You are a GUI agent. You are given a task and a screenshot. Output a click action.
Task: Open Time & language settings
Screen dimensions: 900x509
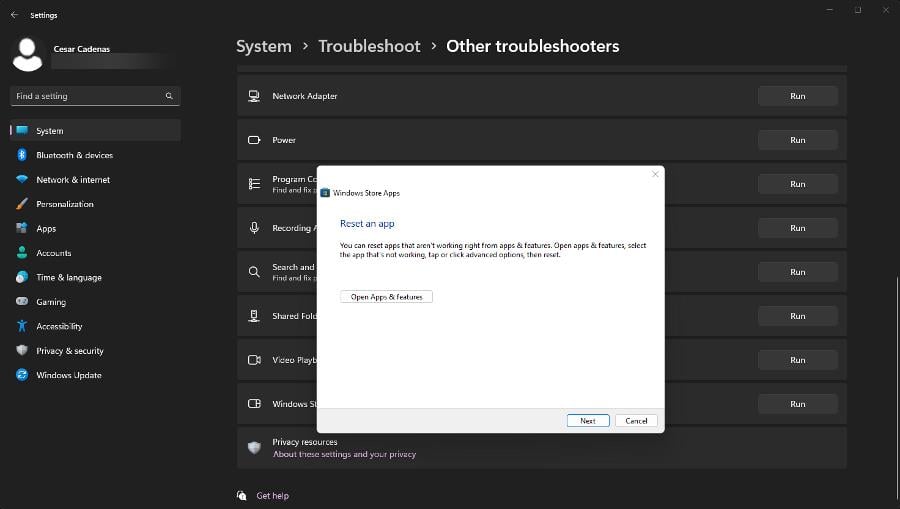[95, 277]
